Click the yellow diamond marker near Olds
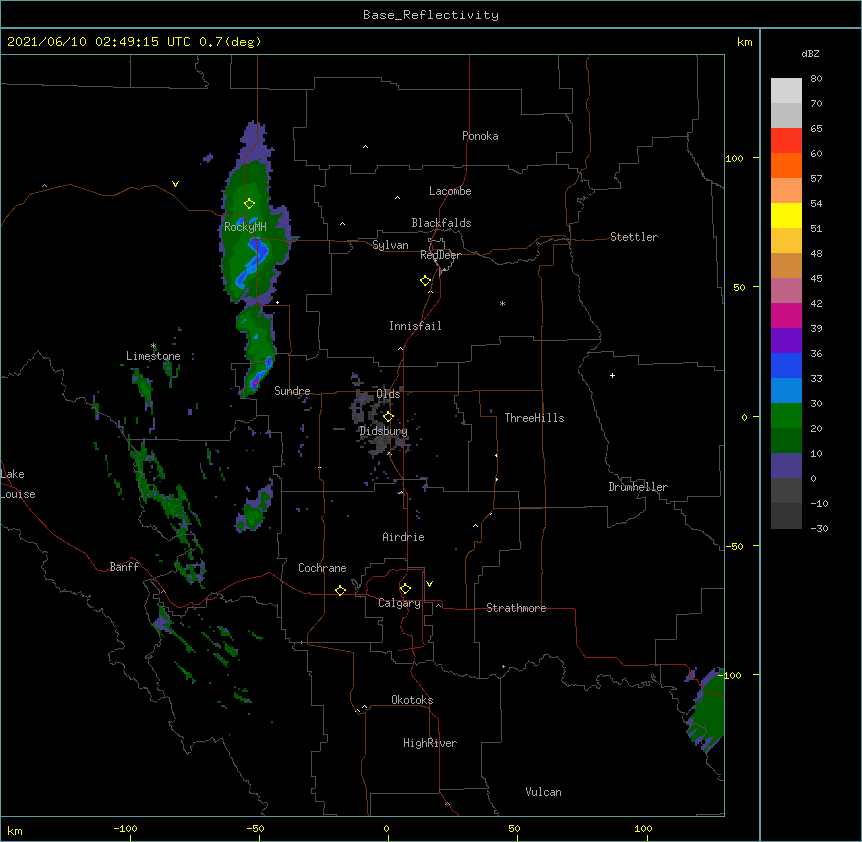This screenshot has width=862, height=842. click(x=388, y=416)
